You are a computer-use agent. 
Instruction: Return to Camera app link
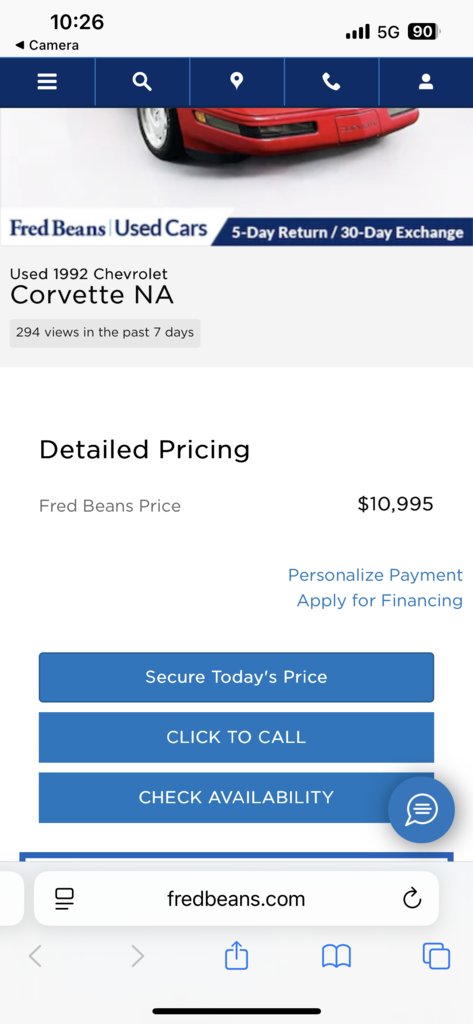pyautogui.click(x=46, y=45)
